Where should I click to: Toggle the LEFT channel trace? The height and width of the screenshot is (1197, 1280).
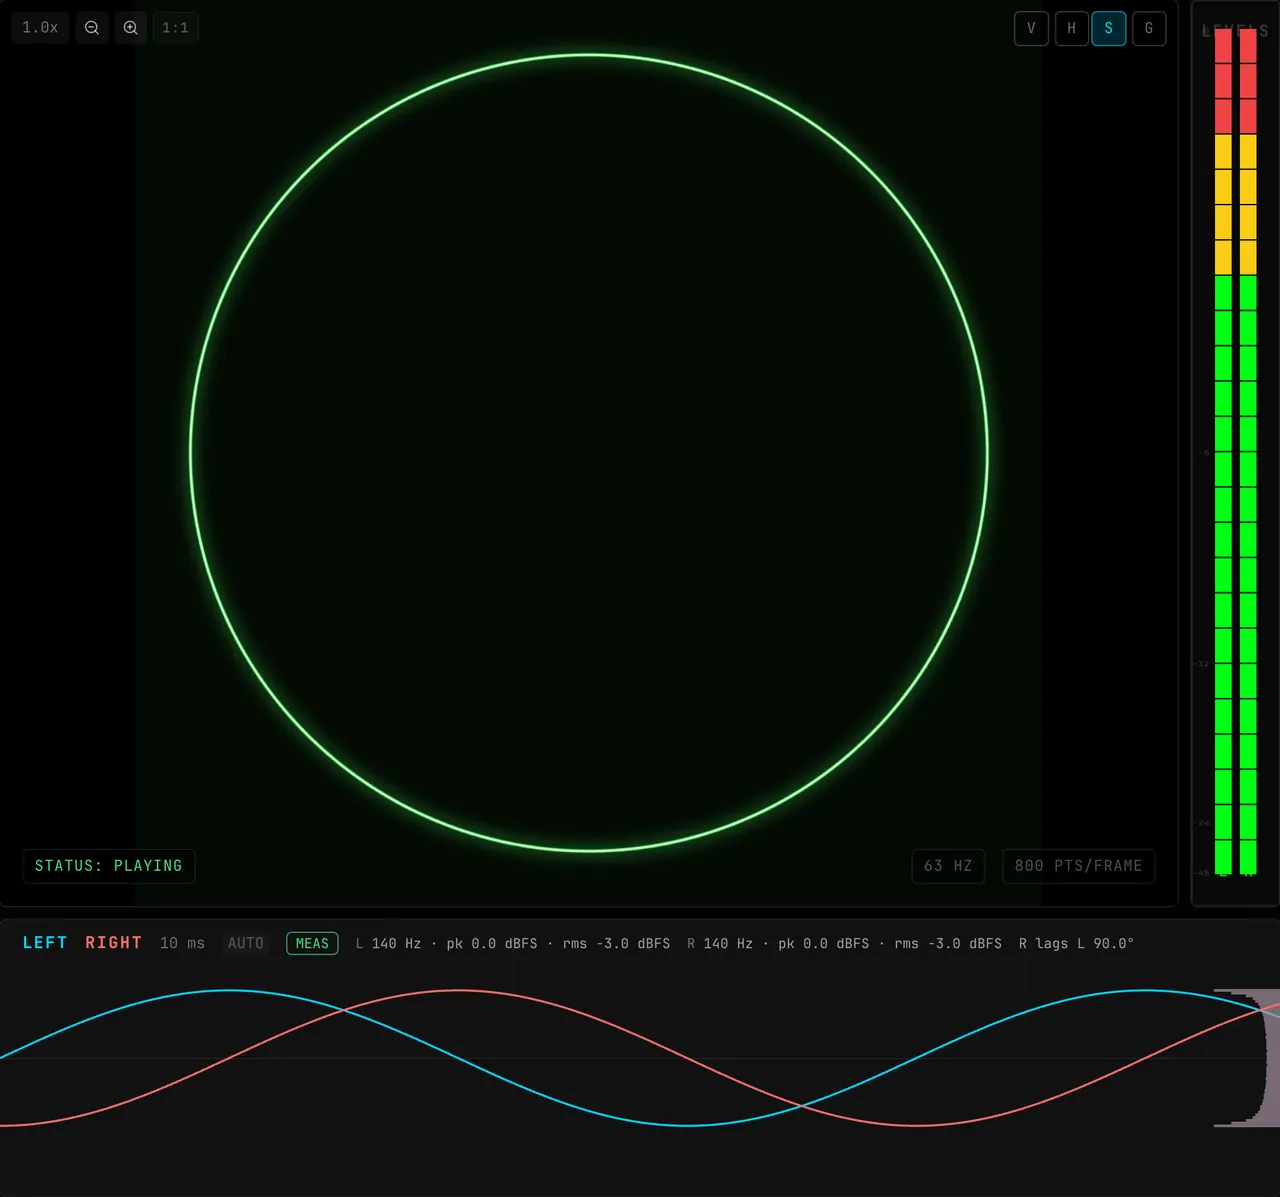coord(45,943)
